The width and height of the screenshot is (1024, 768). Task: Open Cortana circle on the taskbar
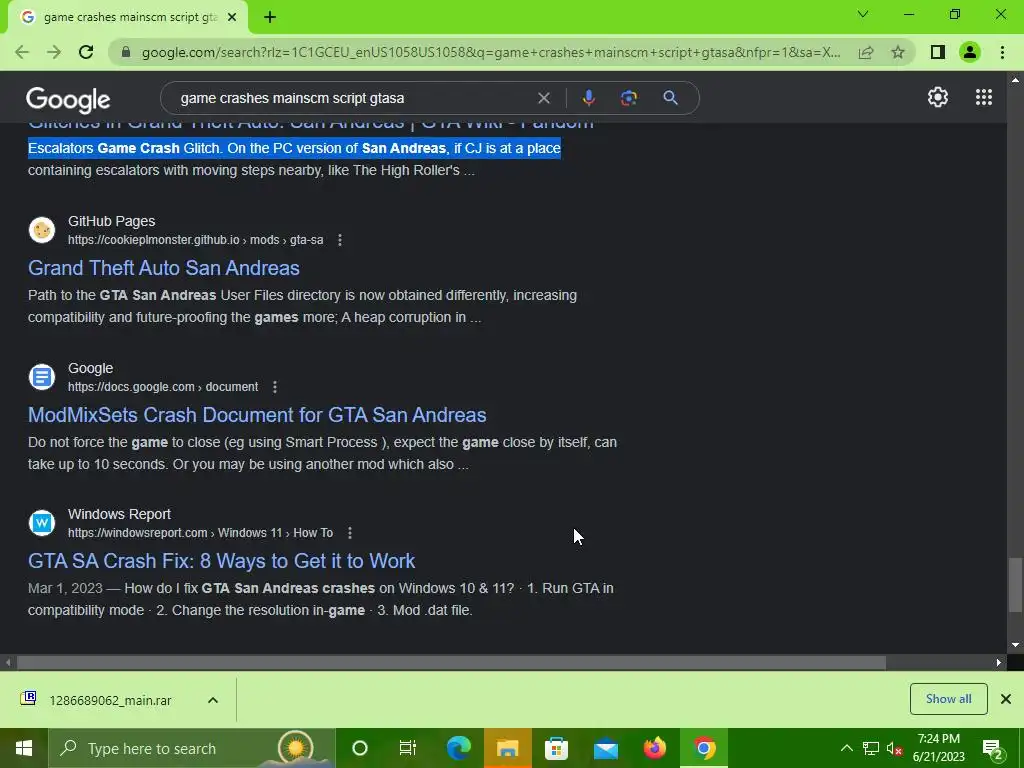pyautogui.click(x=360, y=748)
